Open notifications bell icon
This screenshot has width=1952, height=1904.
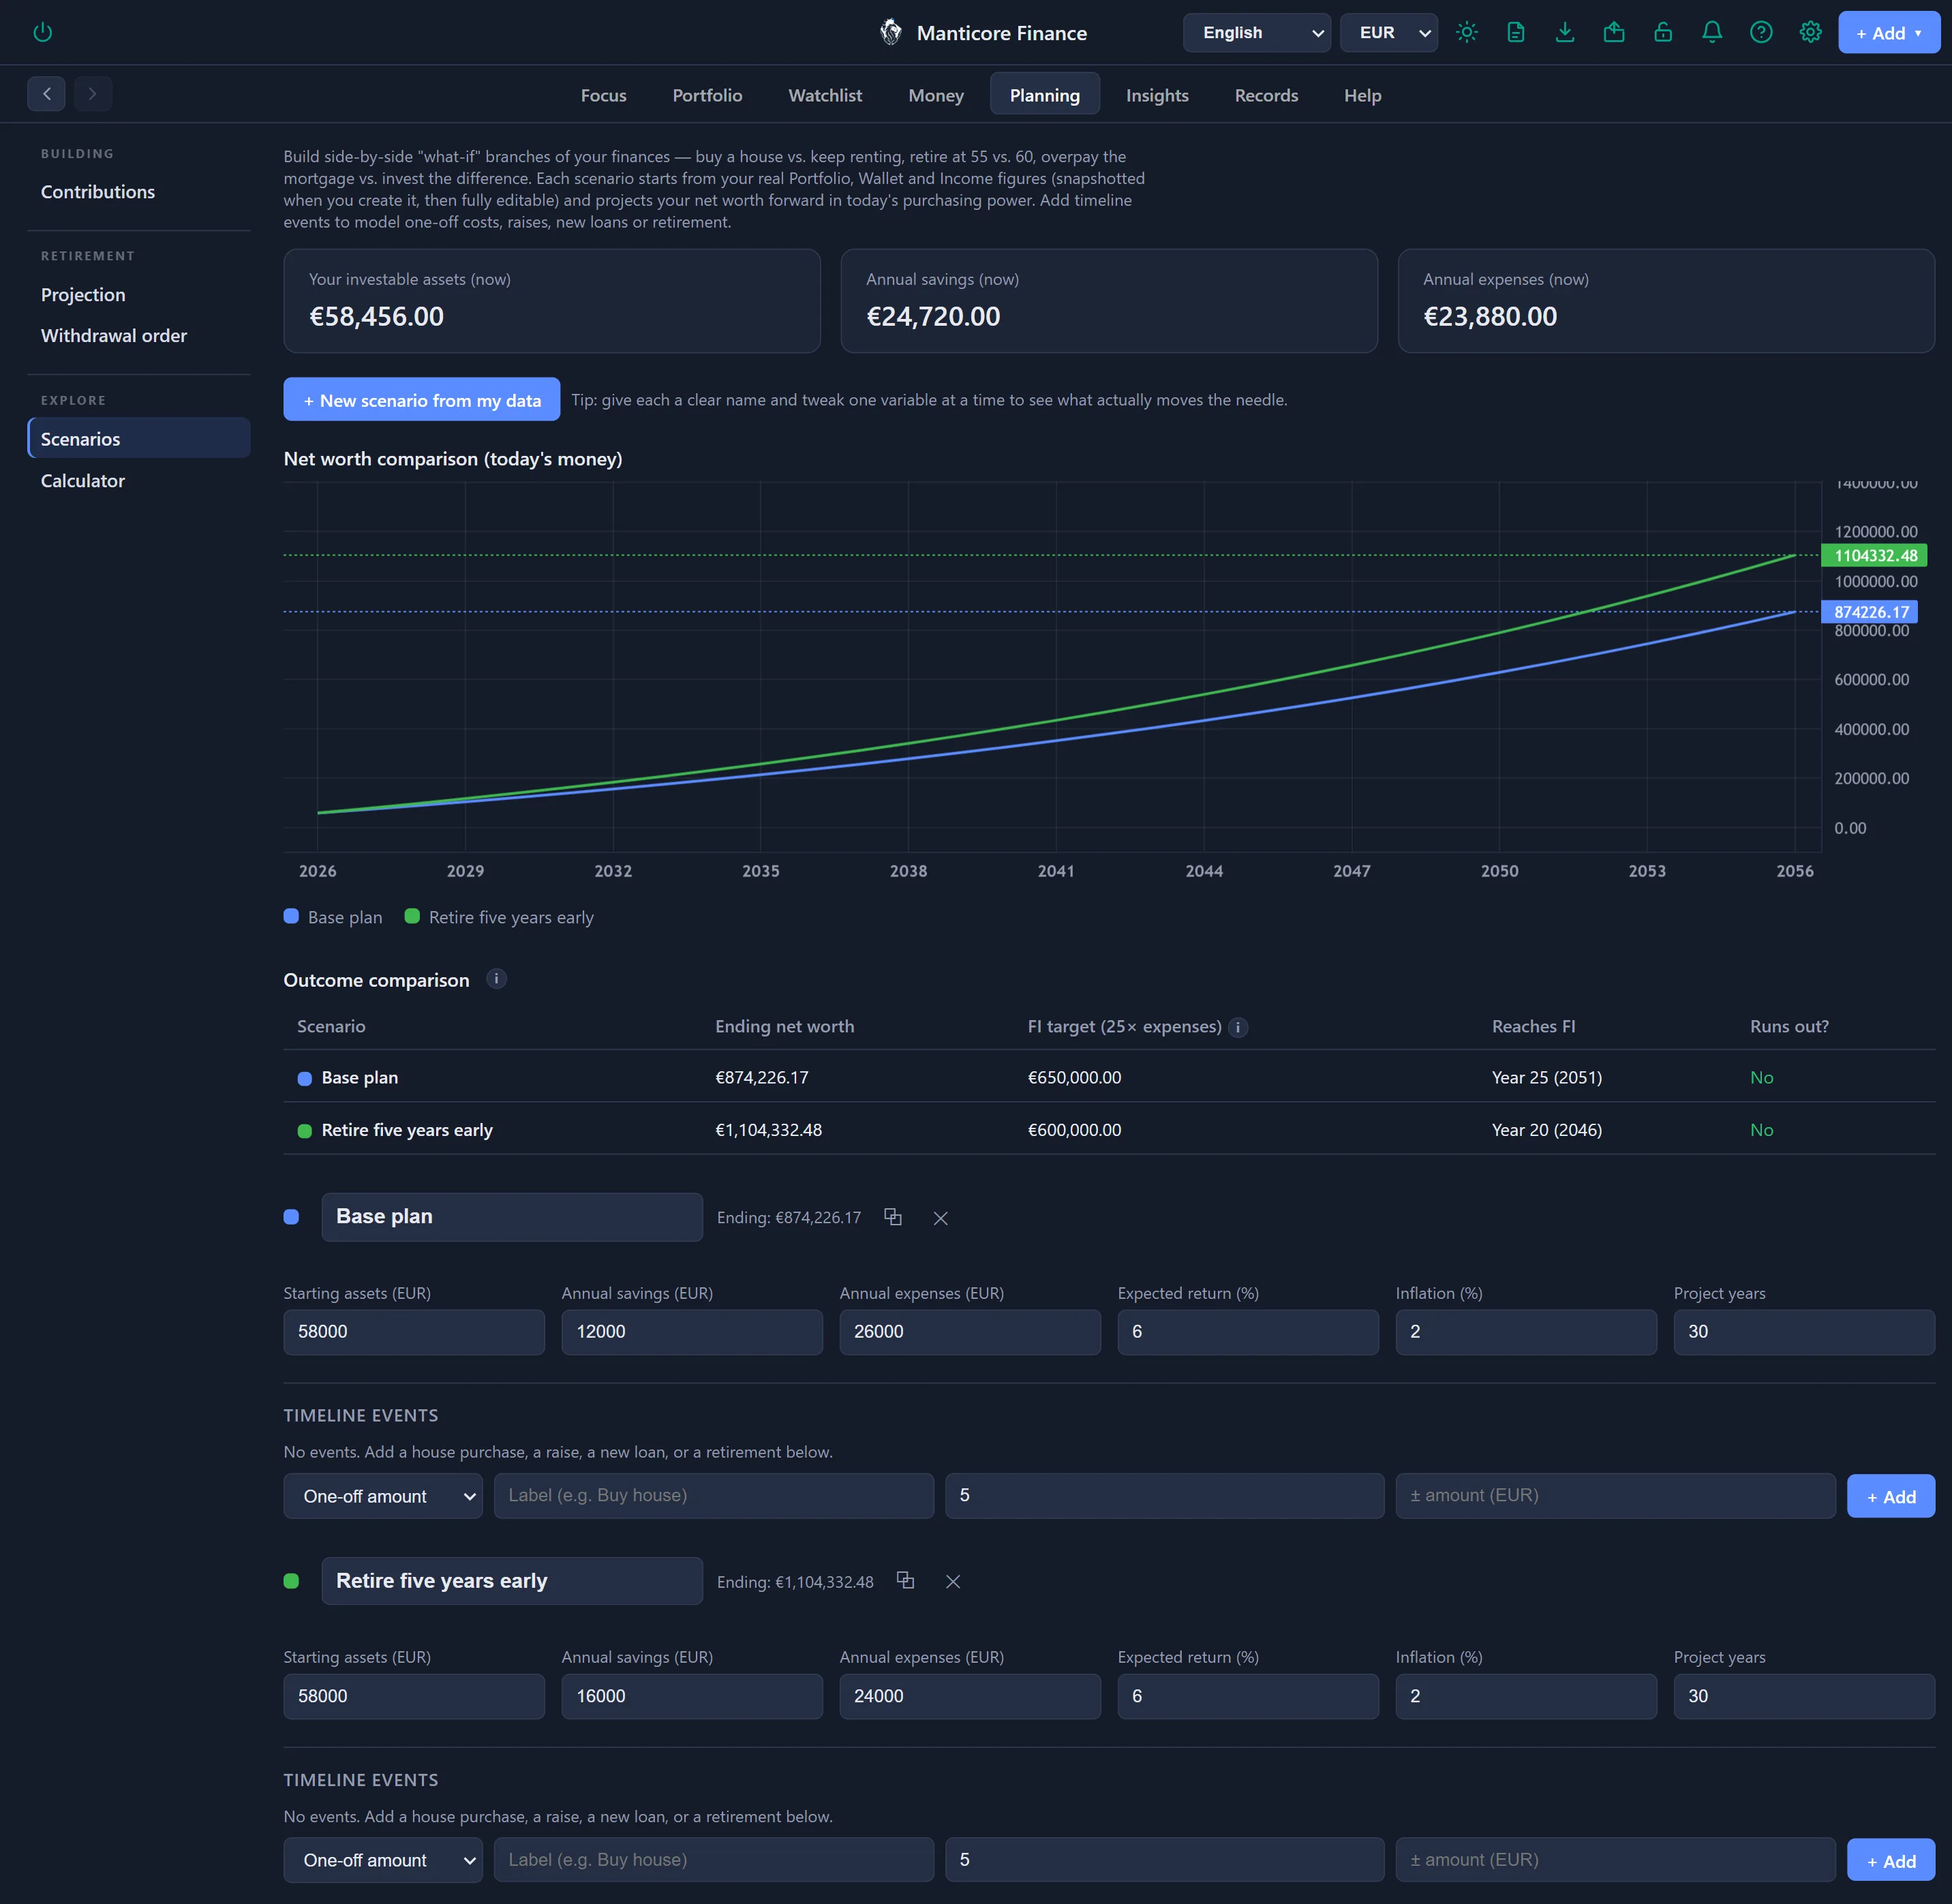pyautogui.click(x=1712, y=32)
